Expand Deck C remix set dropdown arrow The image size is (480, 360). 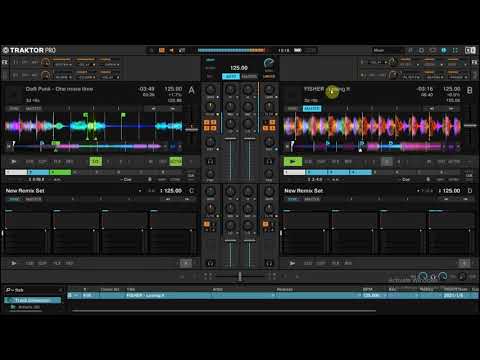(140, 191)
